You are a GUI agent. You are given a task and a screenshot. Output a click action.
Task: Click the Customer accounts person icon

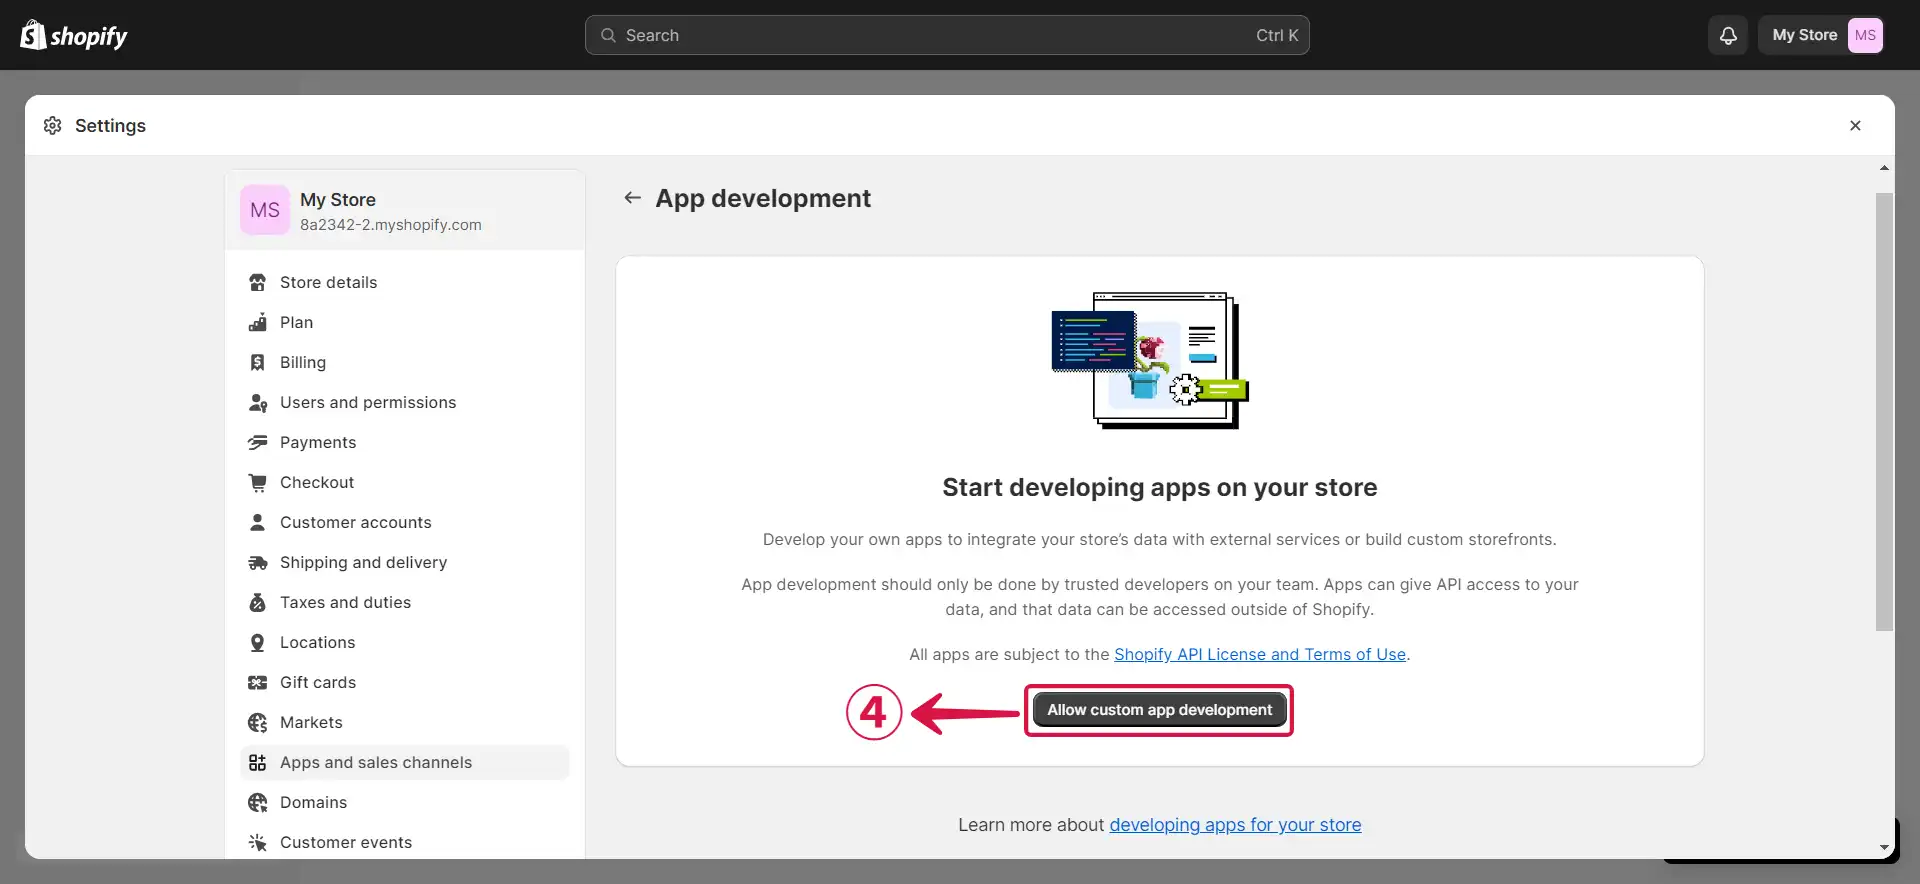coord(257,522)
